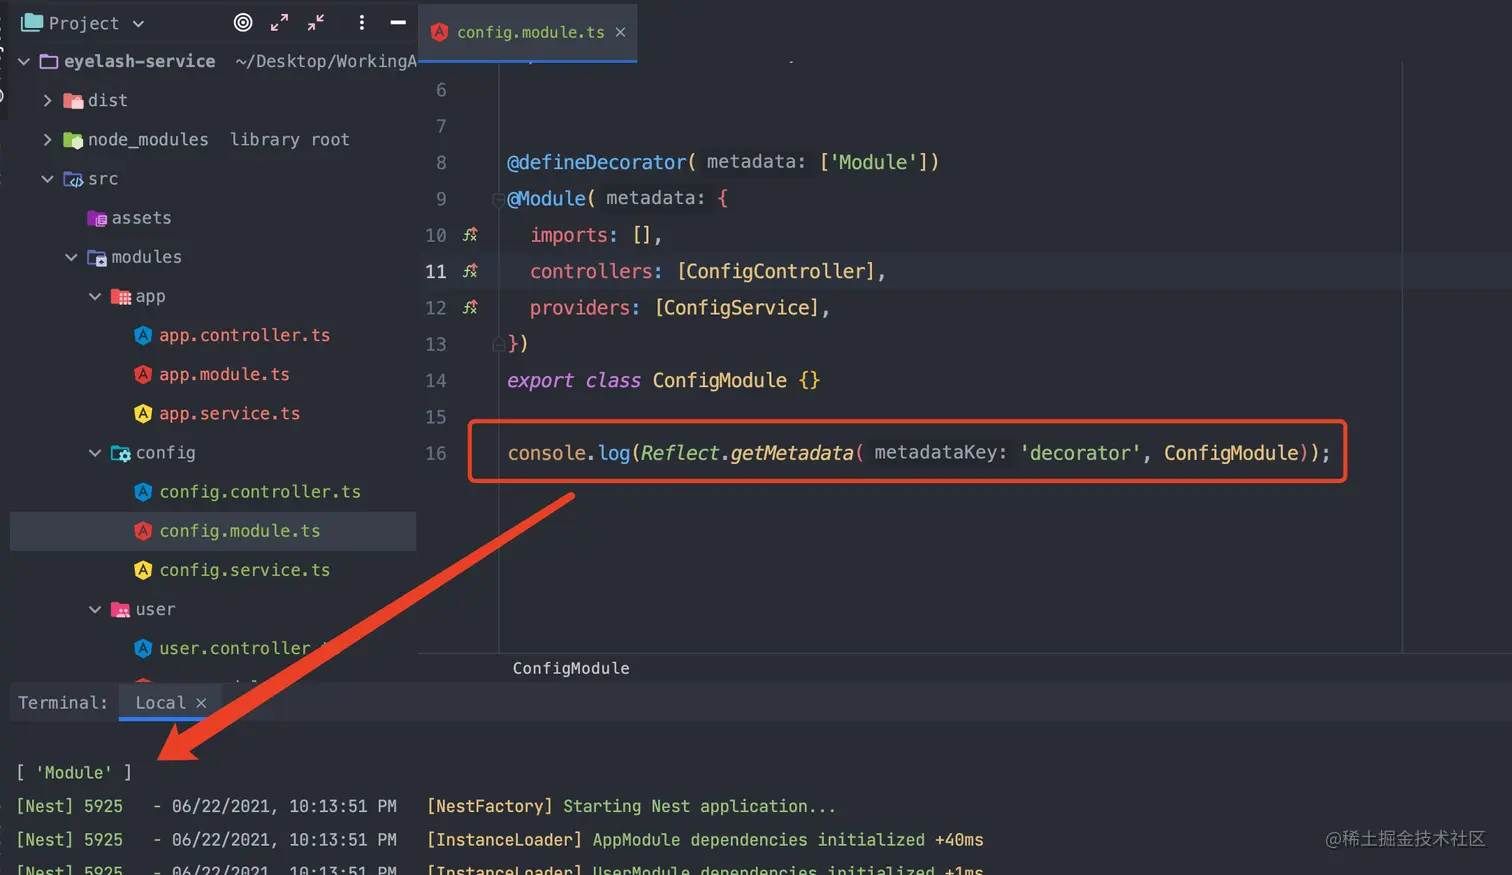Screen dimensions: 1512x875
Task: Collapse the src folder
Action: tap(47, 179)
